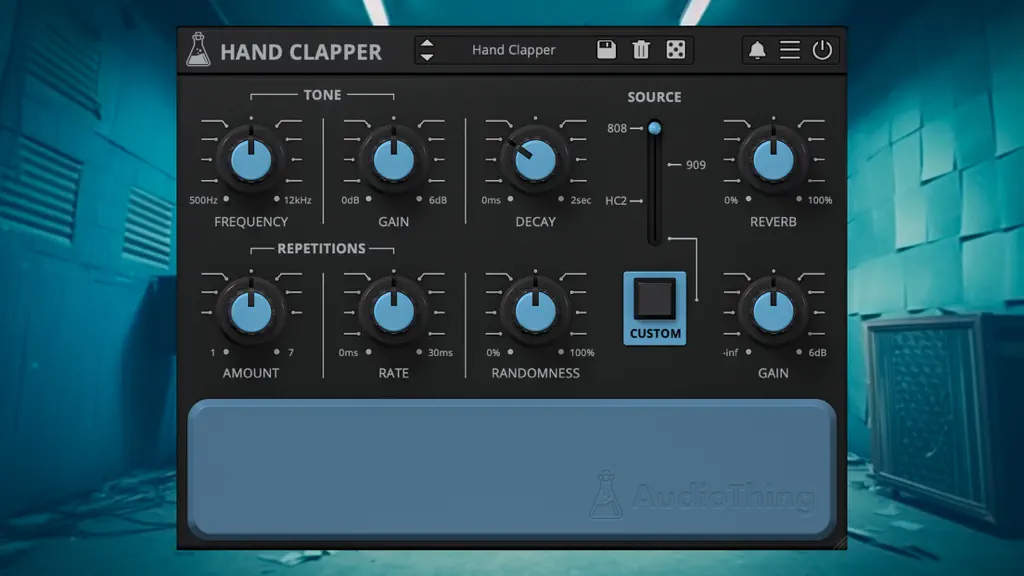Click the SOURCE slider handle at 808
Screen dimensions: 1024x576
654,128
